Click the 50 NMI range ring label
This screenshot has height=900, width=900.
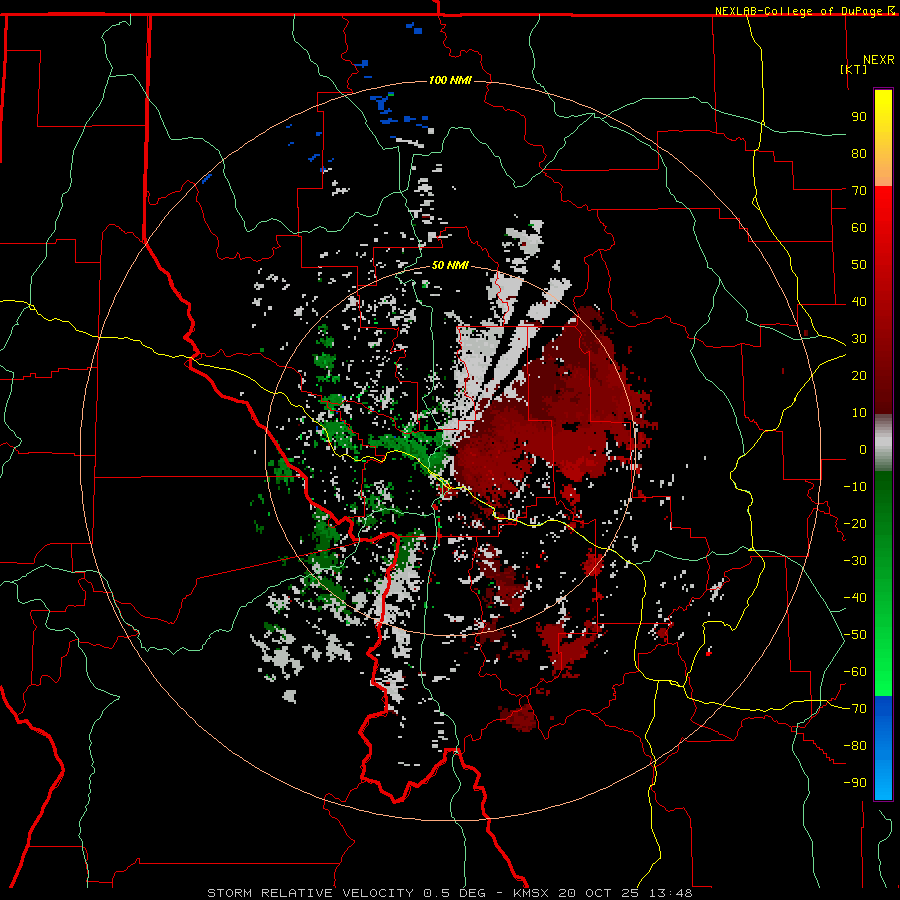coord(450,265)
